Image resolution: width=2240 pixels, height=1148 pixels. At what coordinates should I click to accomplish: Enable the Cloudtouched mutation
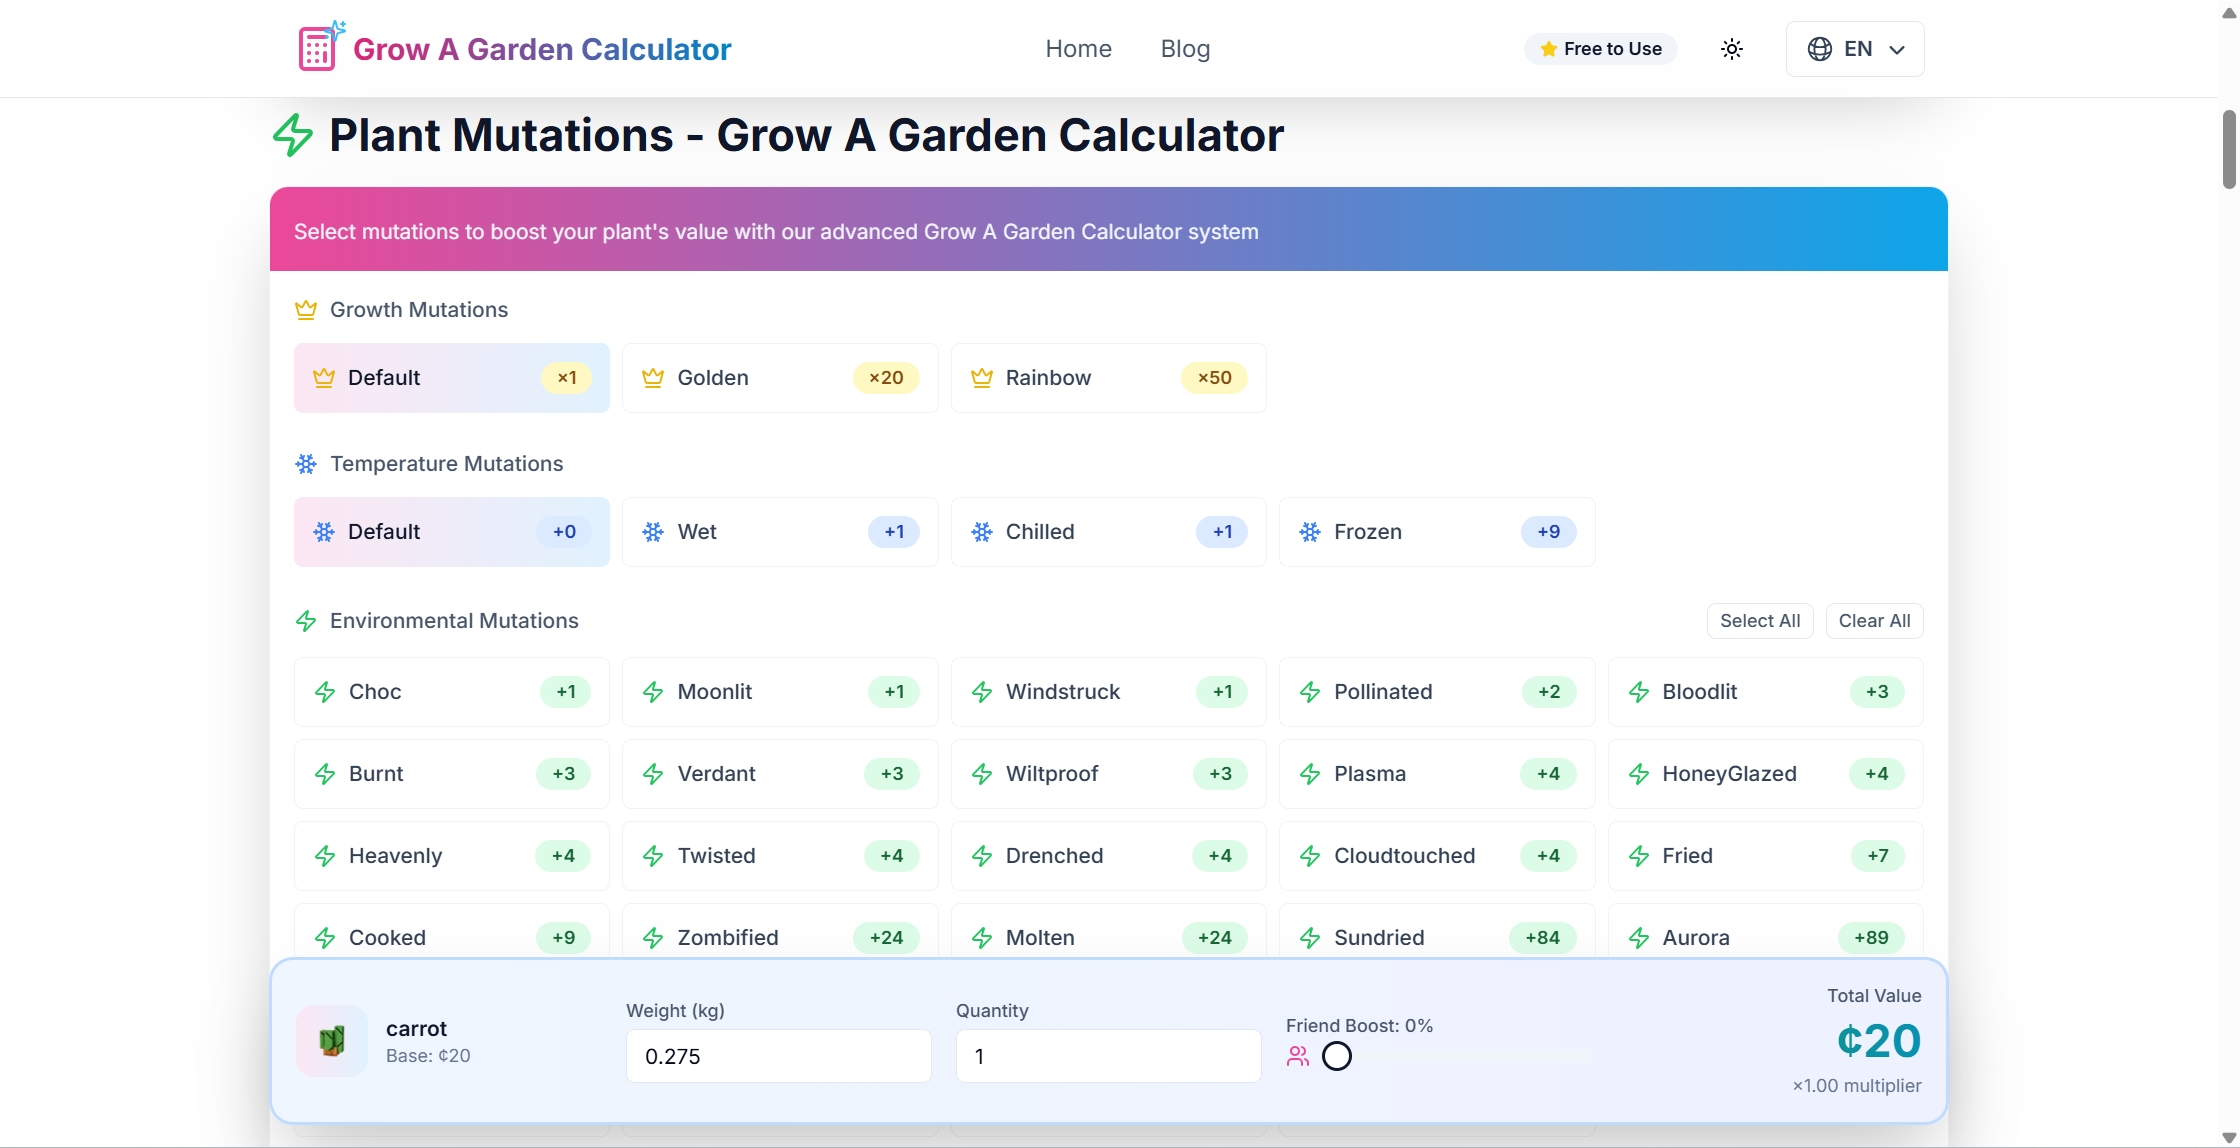1437,856
